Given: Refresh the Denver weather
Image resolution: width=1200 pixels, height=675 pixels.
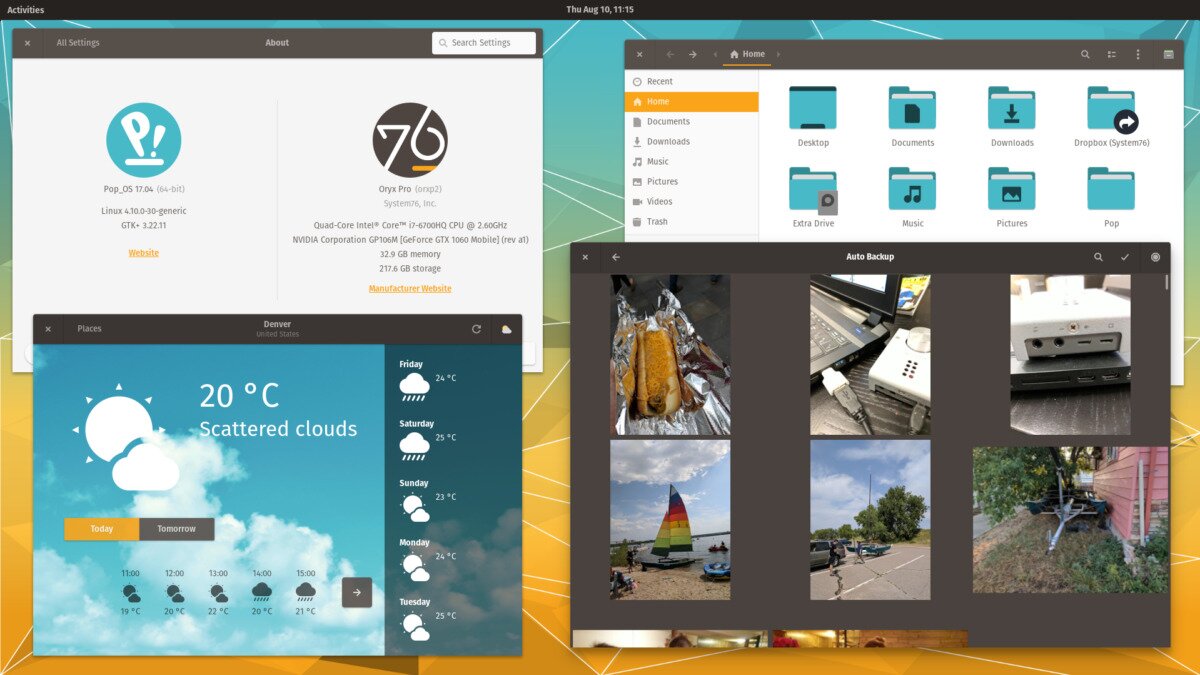Looking at the screenshot, I should [477, 329].
